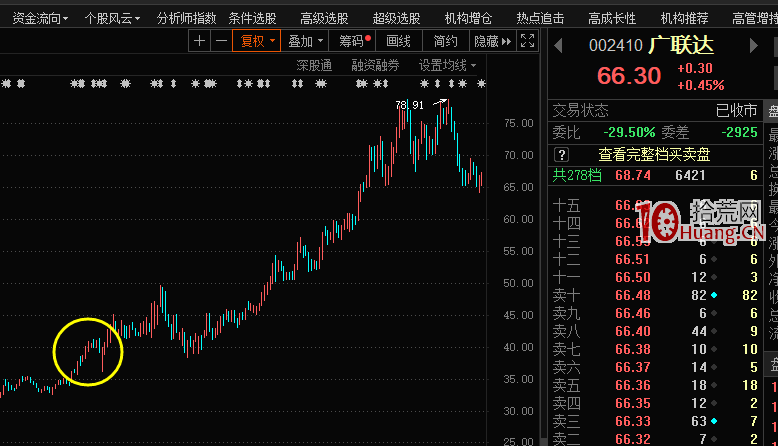
Task: Click 委差 value -2925
Action: tap(739, 132)
